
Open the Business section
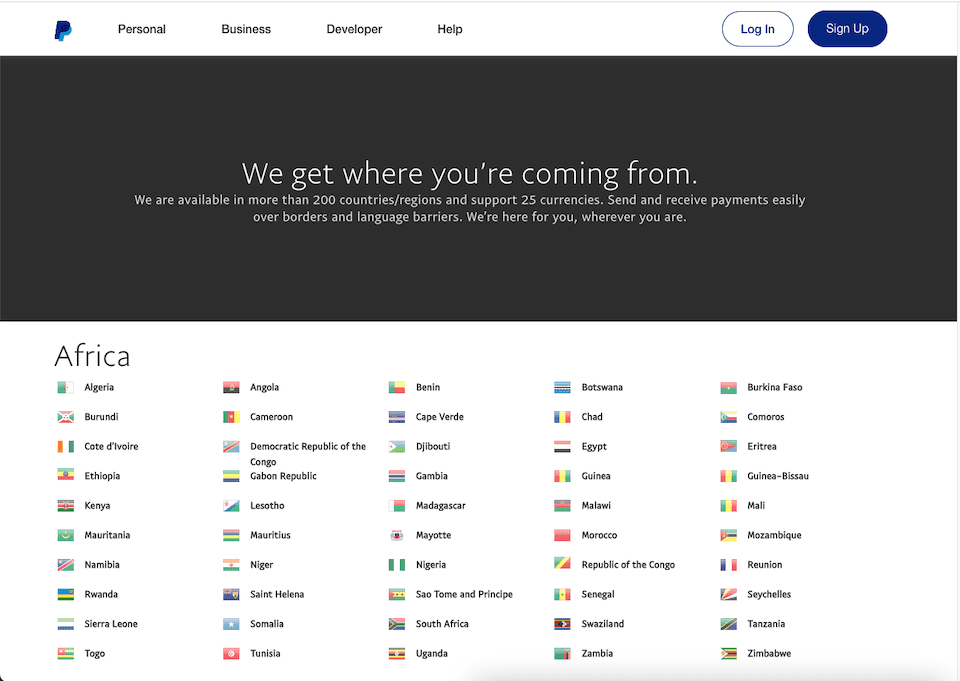pyautogui.click(x=246, y=29)
